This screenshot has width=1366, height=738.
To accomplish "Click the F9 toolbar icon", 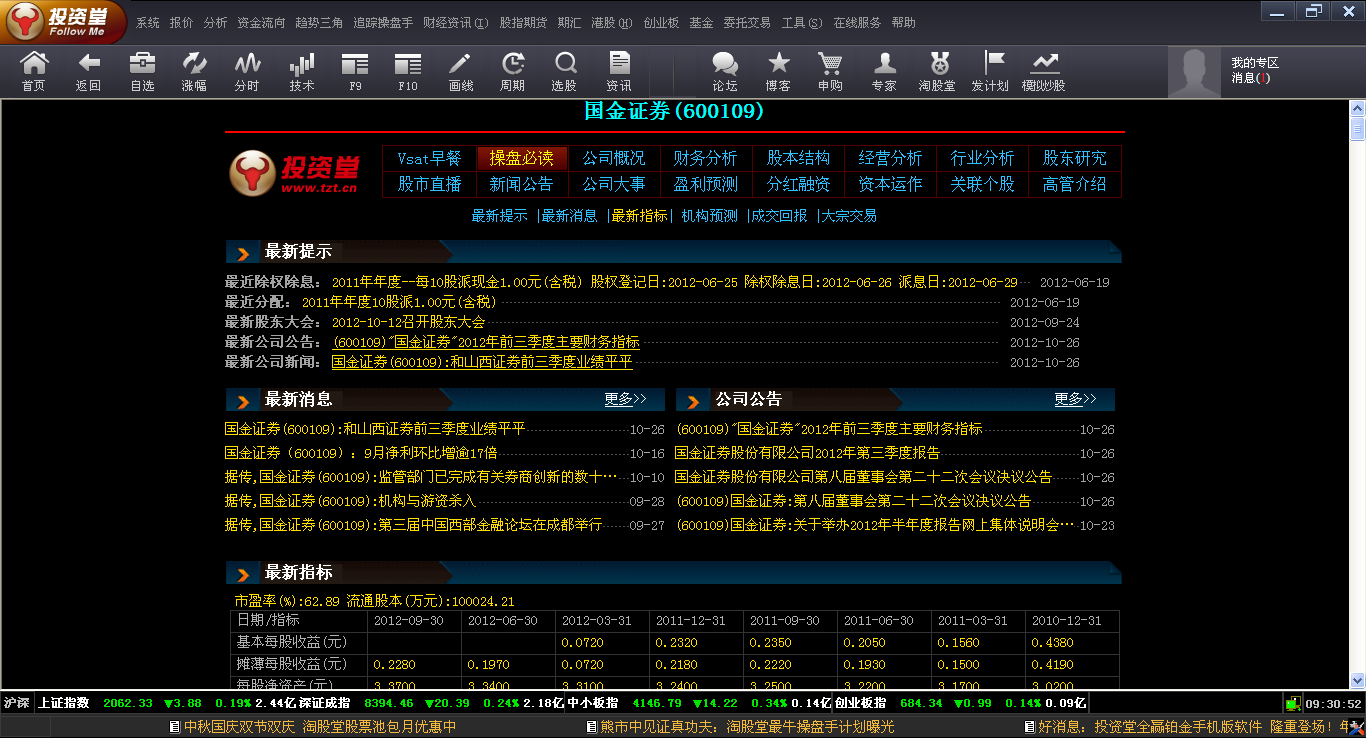I will (x=355, y=71).
